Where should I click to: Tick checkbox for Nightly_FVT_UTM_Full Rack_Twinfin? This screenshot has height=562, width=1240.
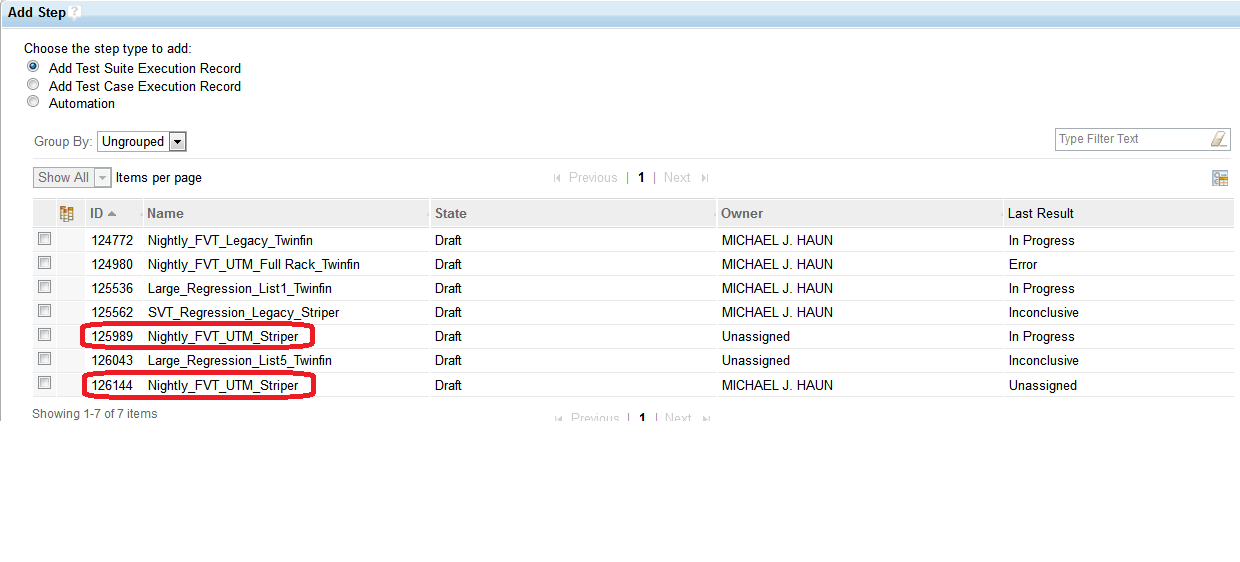44,263
